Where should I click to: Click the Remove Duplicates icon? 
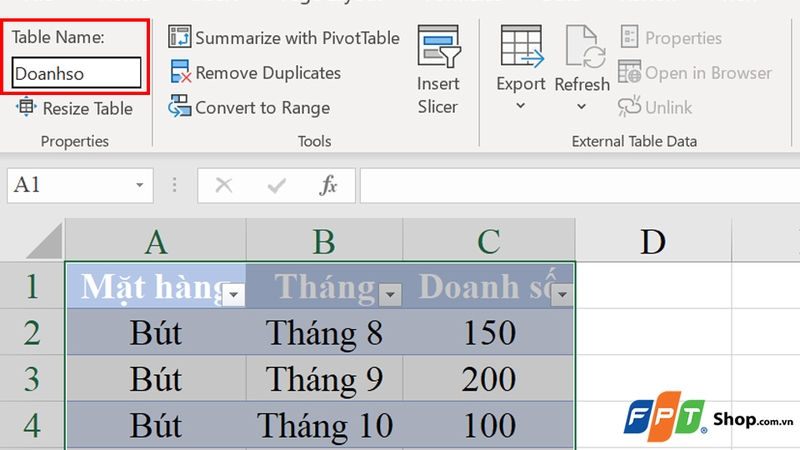(x=181, y=72)
